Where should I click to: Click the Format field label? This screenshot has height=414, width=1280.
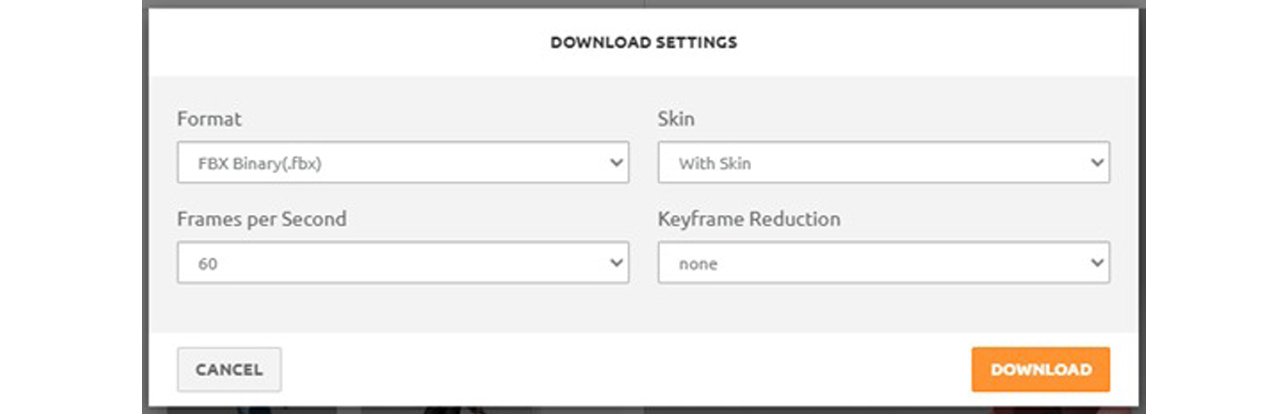[209, 119]
